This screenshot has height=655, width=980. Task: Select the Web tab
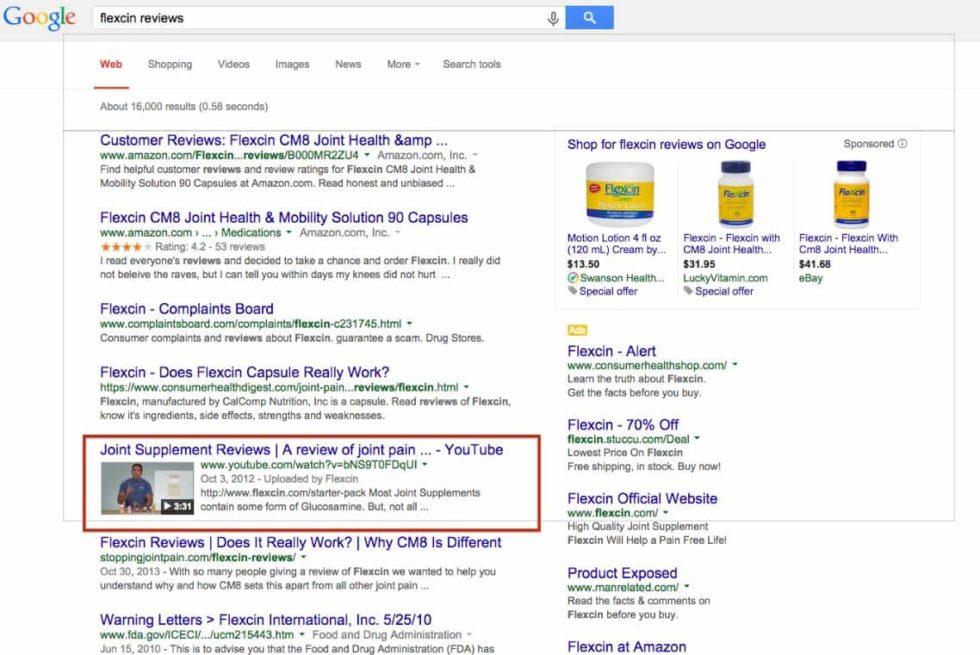click(111, 64)
